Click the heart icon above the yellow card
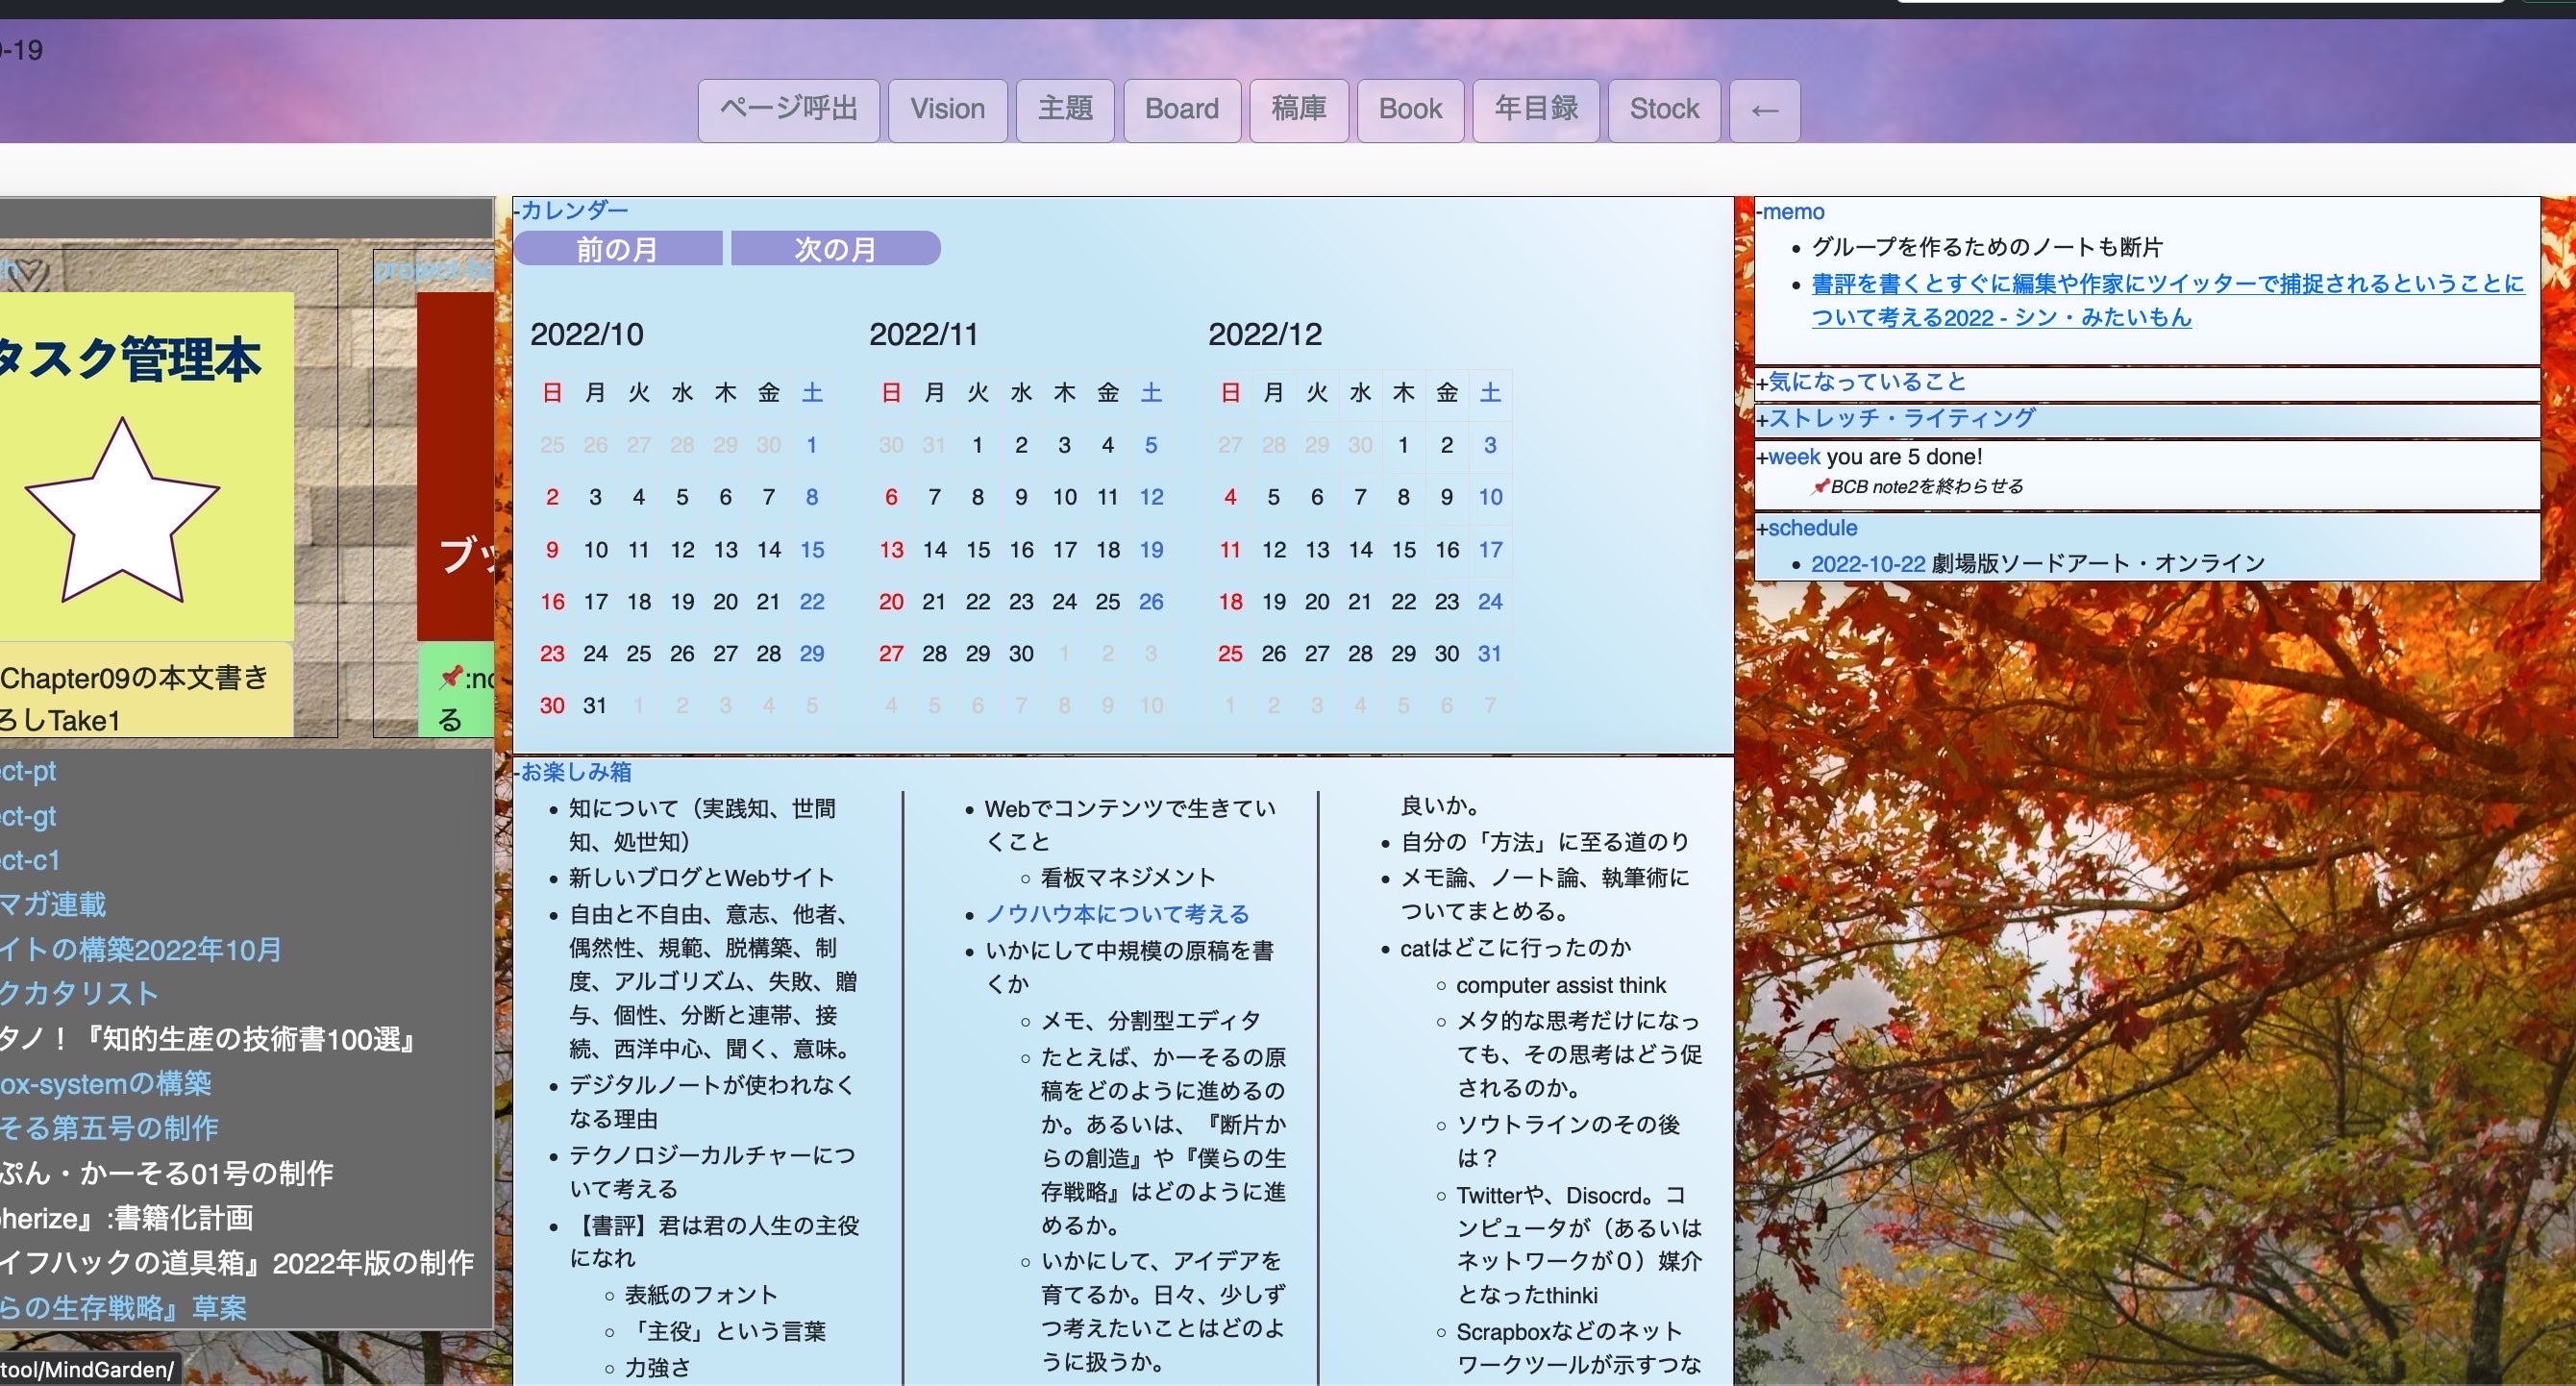This screenshot has width=2576, height=1386. point(30,271)
